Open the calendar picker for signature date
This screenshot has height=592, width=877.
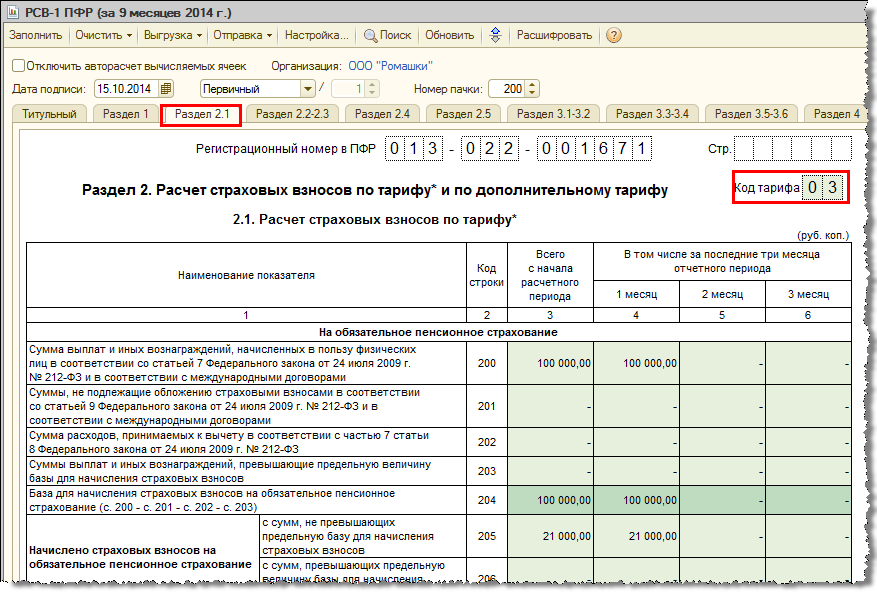[166, 88]
